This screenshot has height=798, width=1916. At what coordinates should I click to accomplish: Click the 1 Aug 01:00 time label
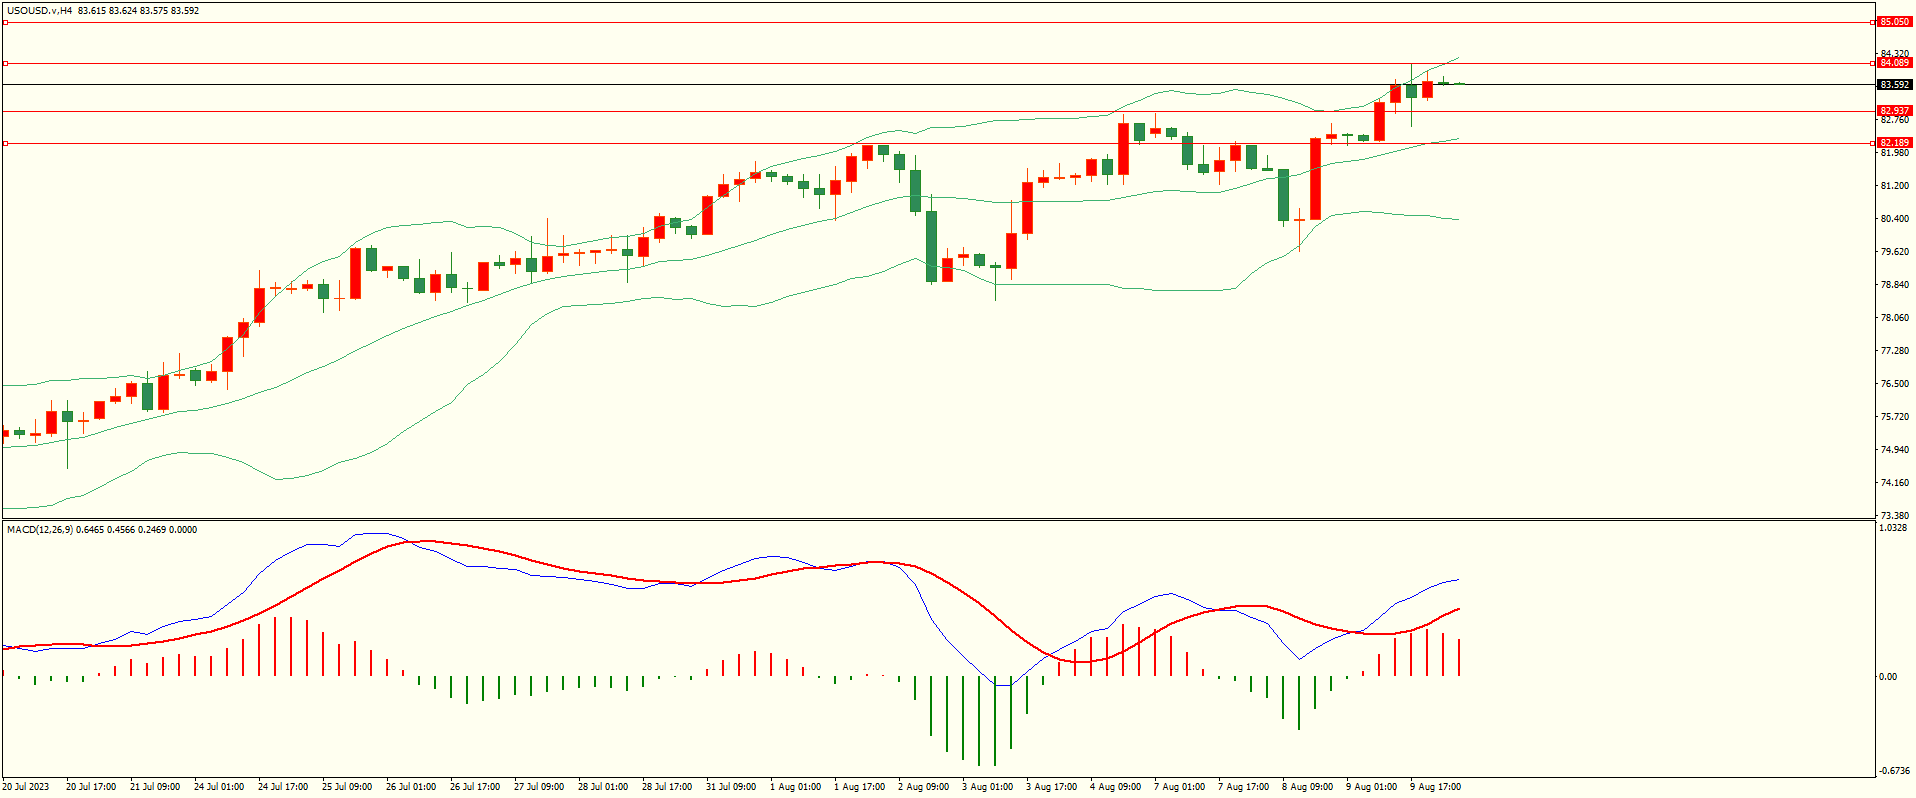coord(796,787)
